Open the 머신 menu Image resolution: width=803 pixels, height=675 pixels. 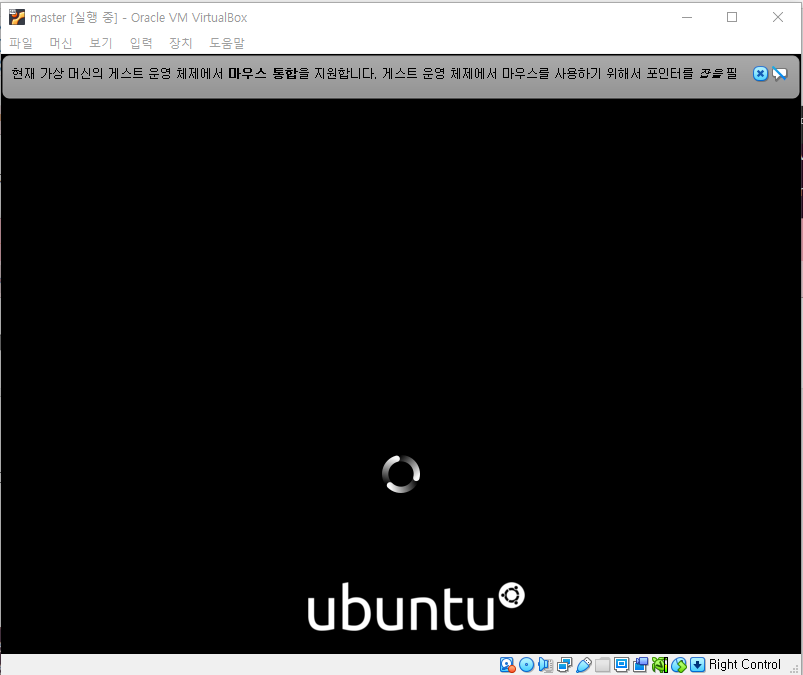60,43
